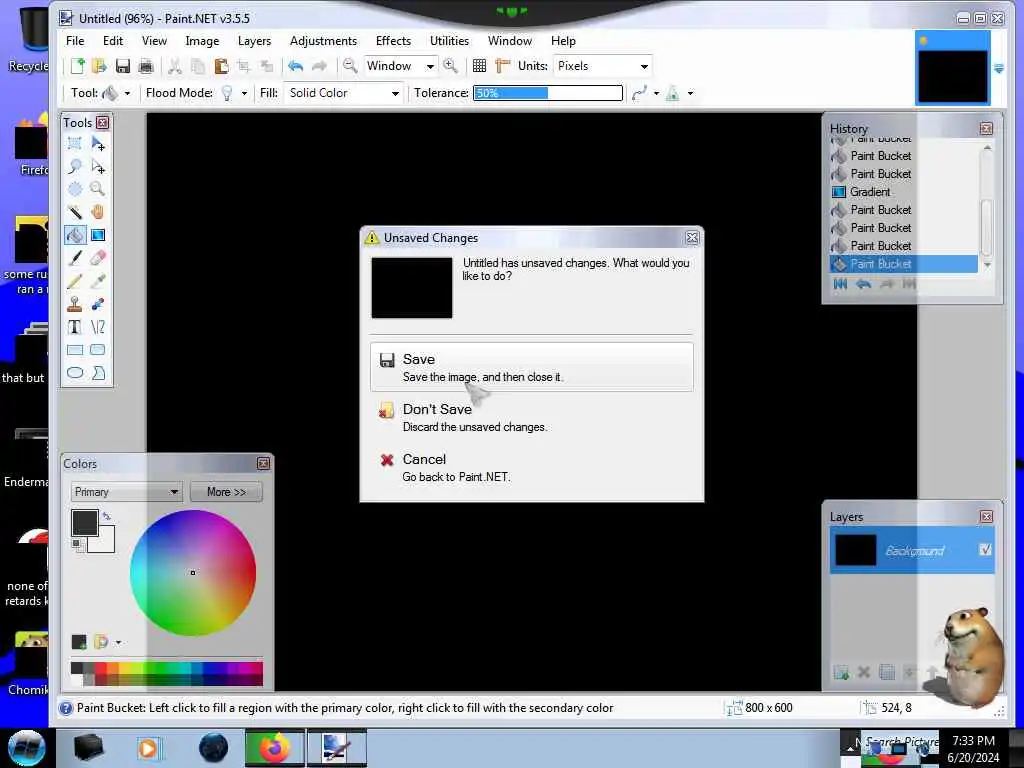1024x768 pixels.
Task: Zoom in with the magnifier plus icon
Action: pyautogui.click(x=451, y=65)
